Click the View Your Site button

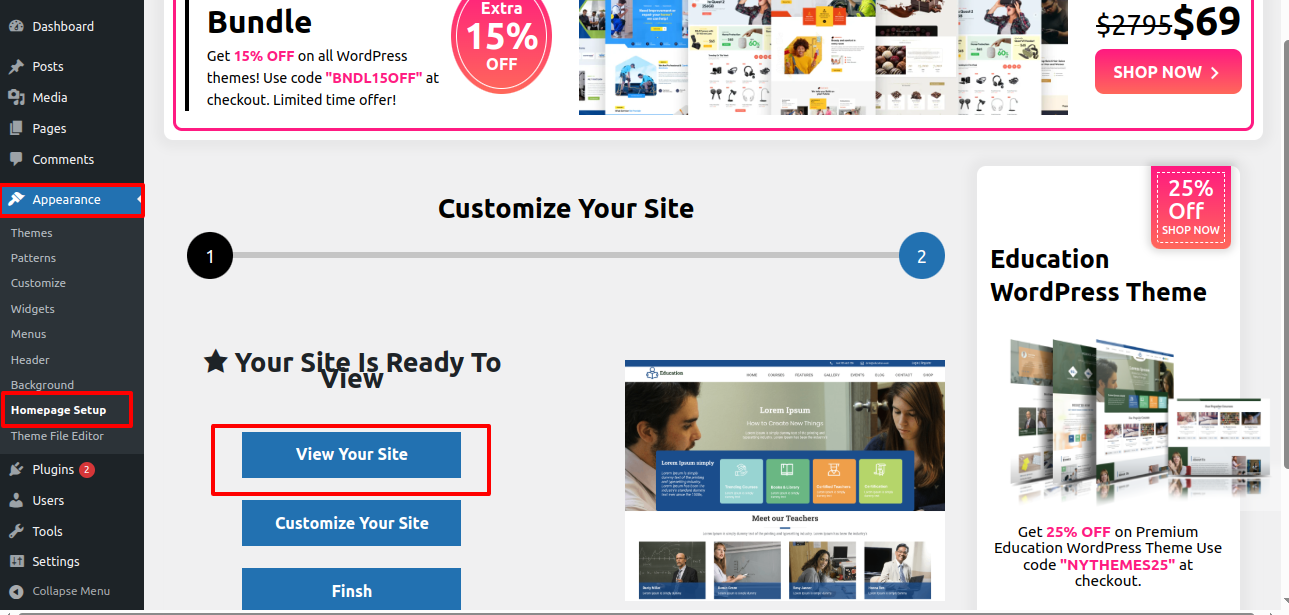click(351, 455)
